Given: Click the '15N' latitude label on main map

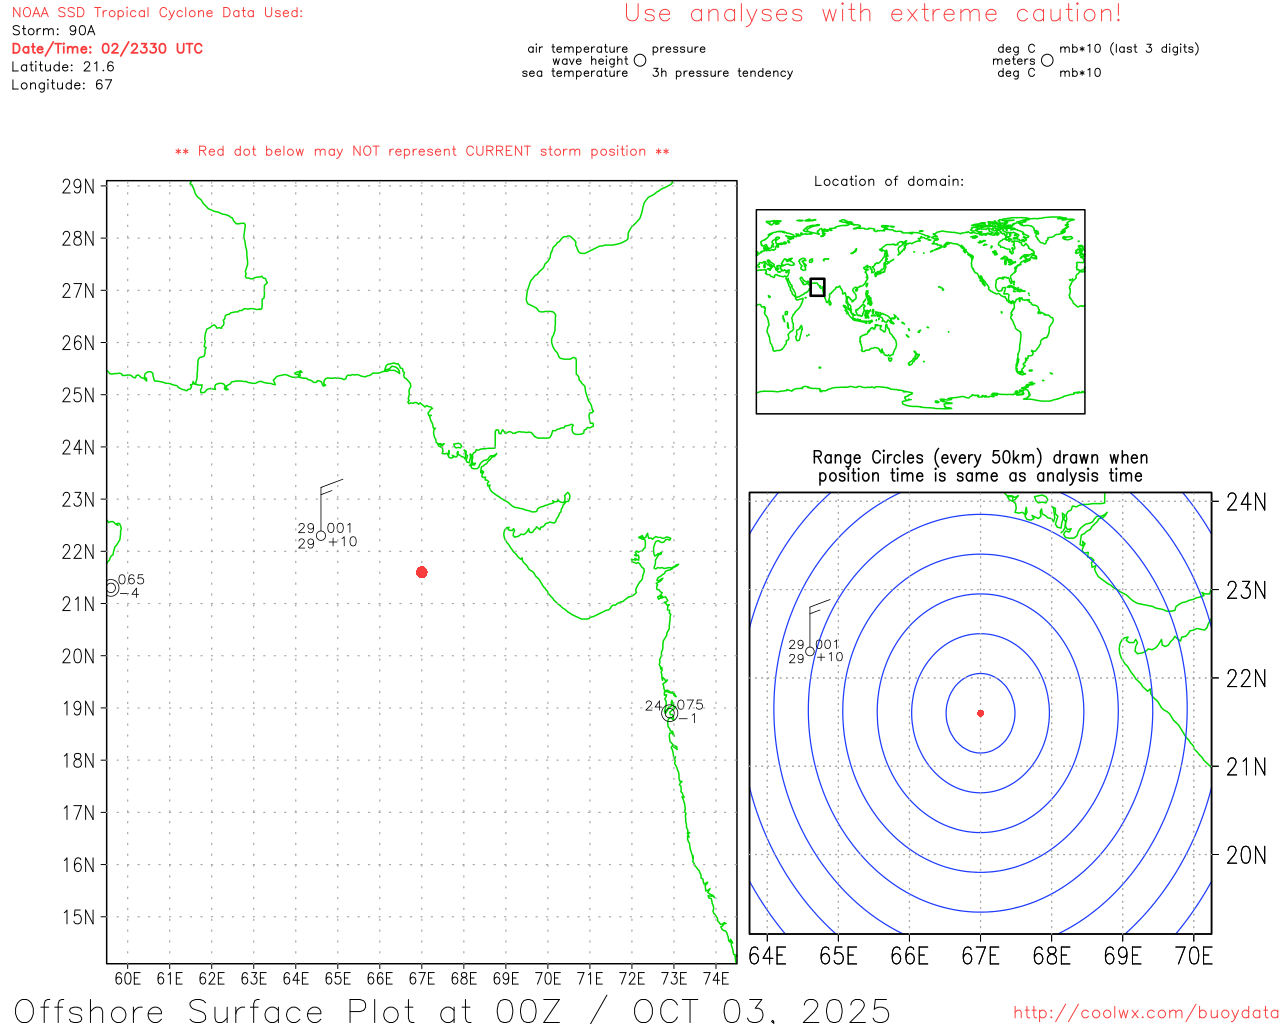Looking at the screenshot, I should coord(78,917).
